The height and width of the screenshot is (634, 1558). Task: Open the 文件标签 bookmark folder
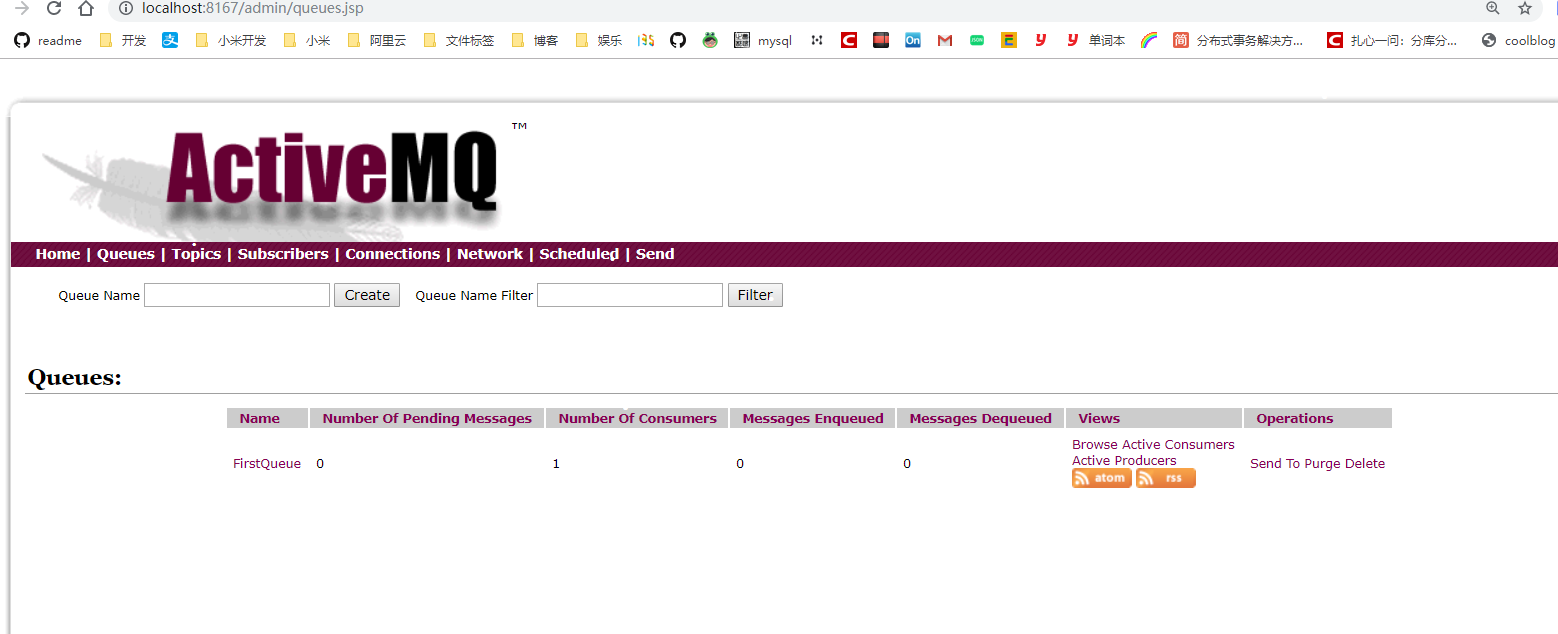point(459,40)
